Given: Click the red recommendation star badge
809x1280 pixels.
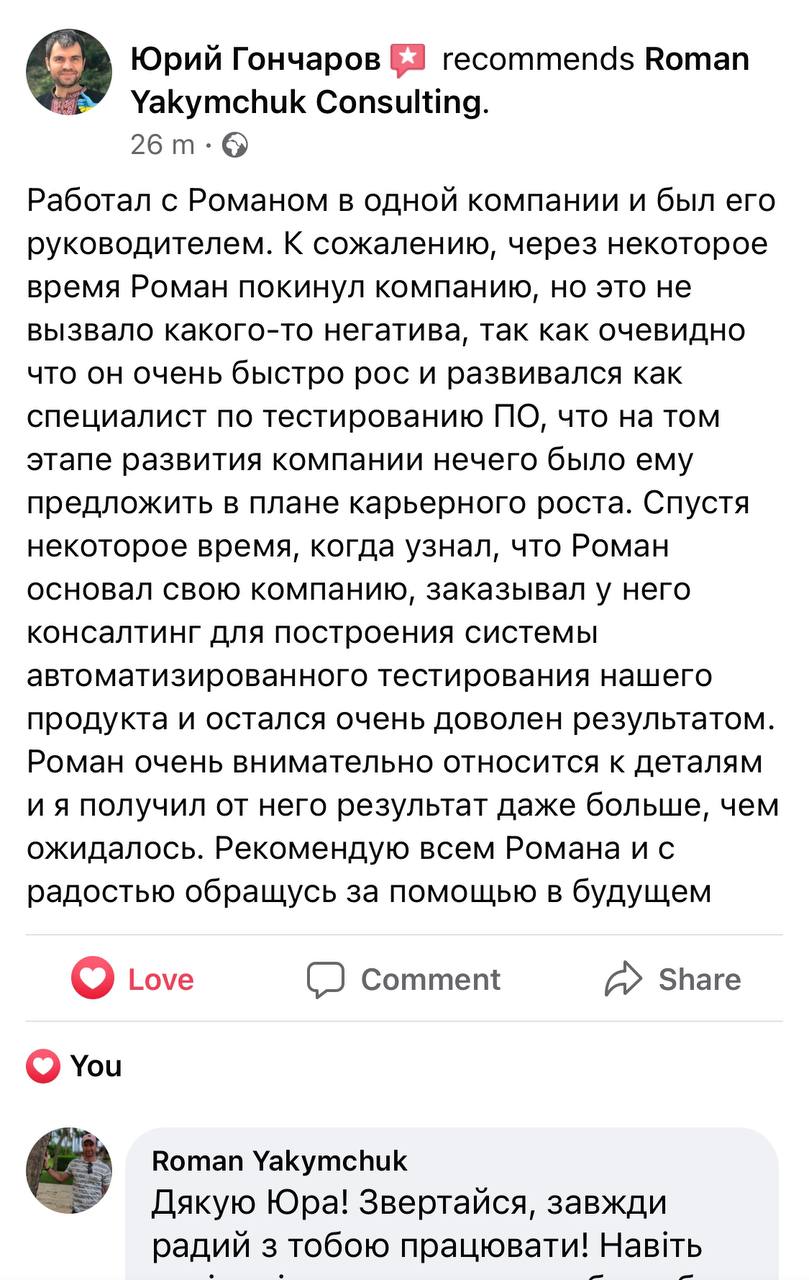Looking at the screenshot, I should point(407,61).
